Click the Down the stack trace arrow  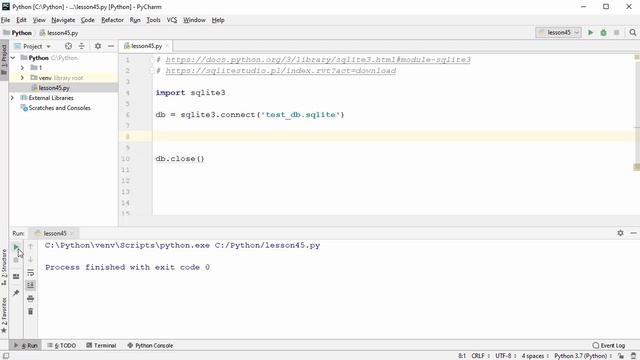(30, 260)
